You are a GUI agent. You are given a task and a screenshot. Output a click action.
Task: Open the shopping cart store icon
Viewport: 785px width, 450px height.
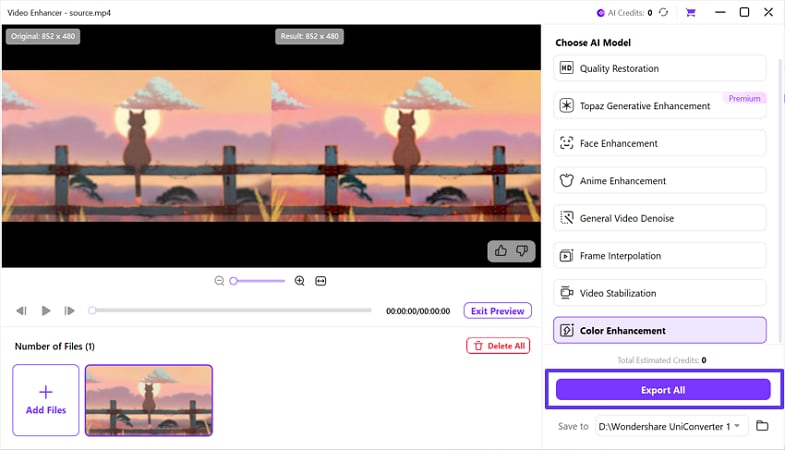690,13
